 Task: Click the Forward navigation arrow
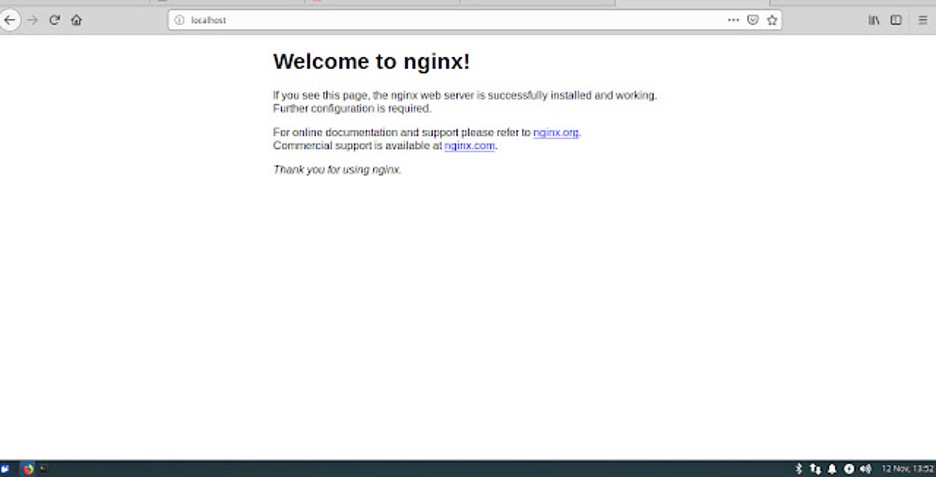[32, 20]
